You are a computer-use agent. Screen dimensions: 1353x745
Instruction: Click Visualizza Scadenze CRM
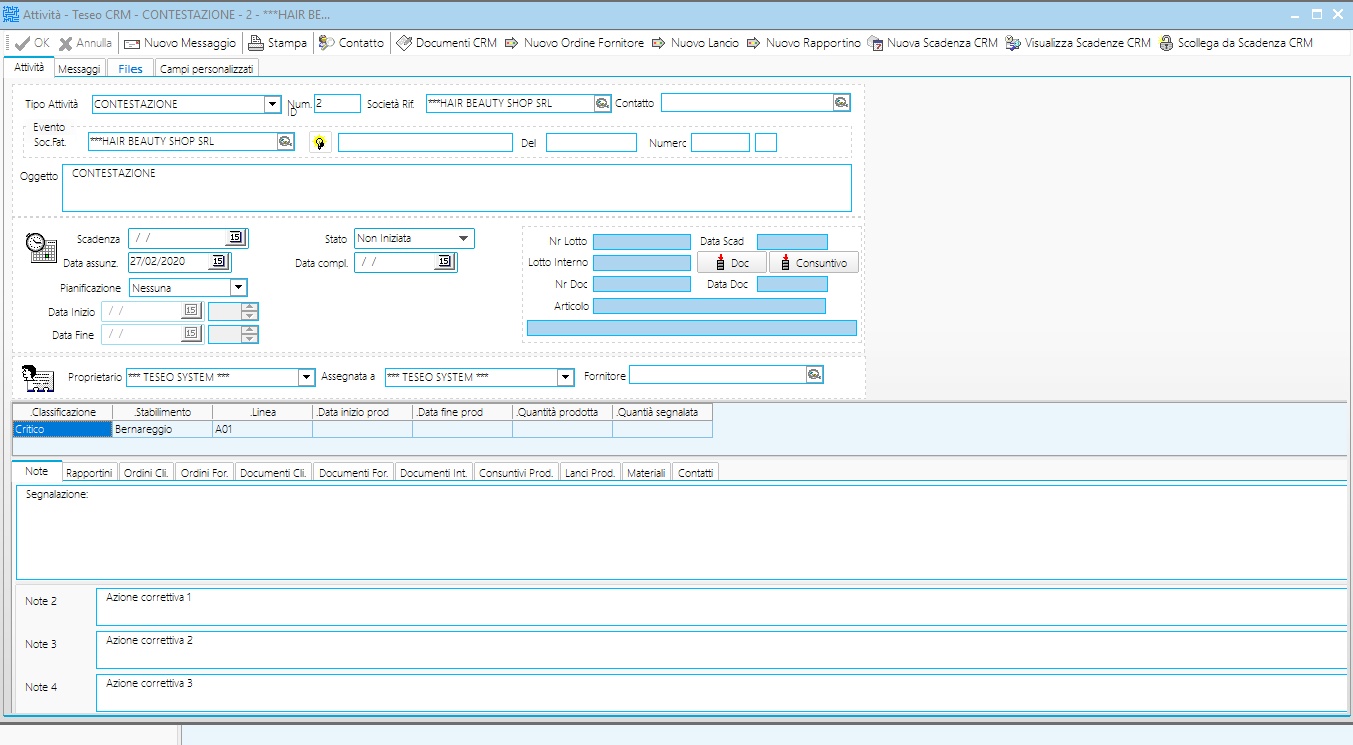point(1078,43)
